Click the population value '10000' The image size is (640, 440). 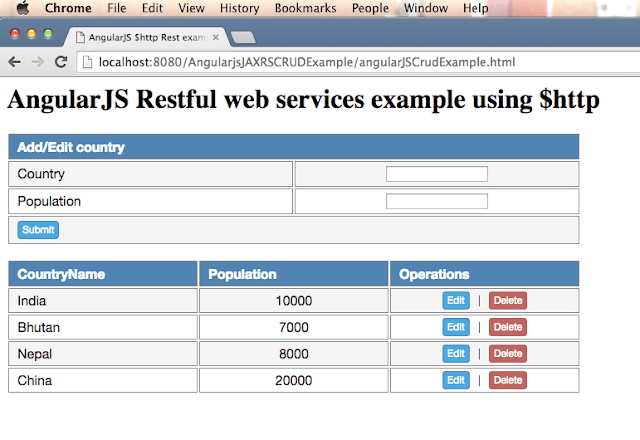pos(293,301)
